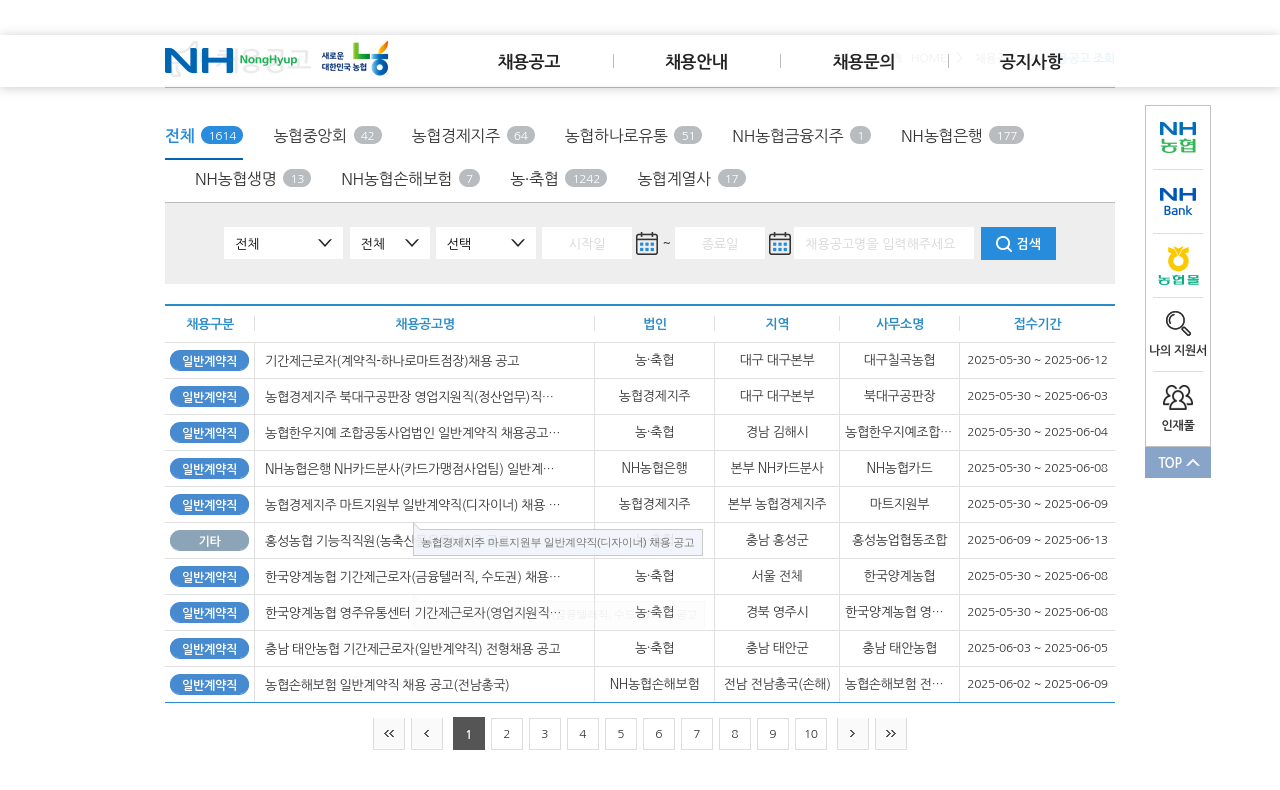Open the 채용문의 menu
This screenshot has width=1280, height=790.
(x=864, y=61)
